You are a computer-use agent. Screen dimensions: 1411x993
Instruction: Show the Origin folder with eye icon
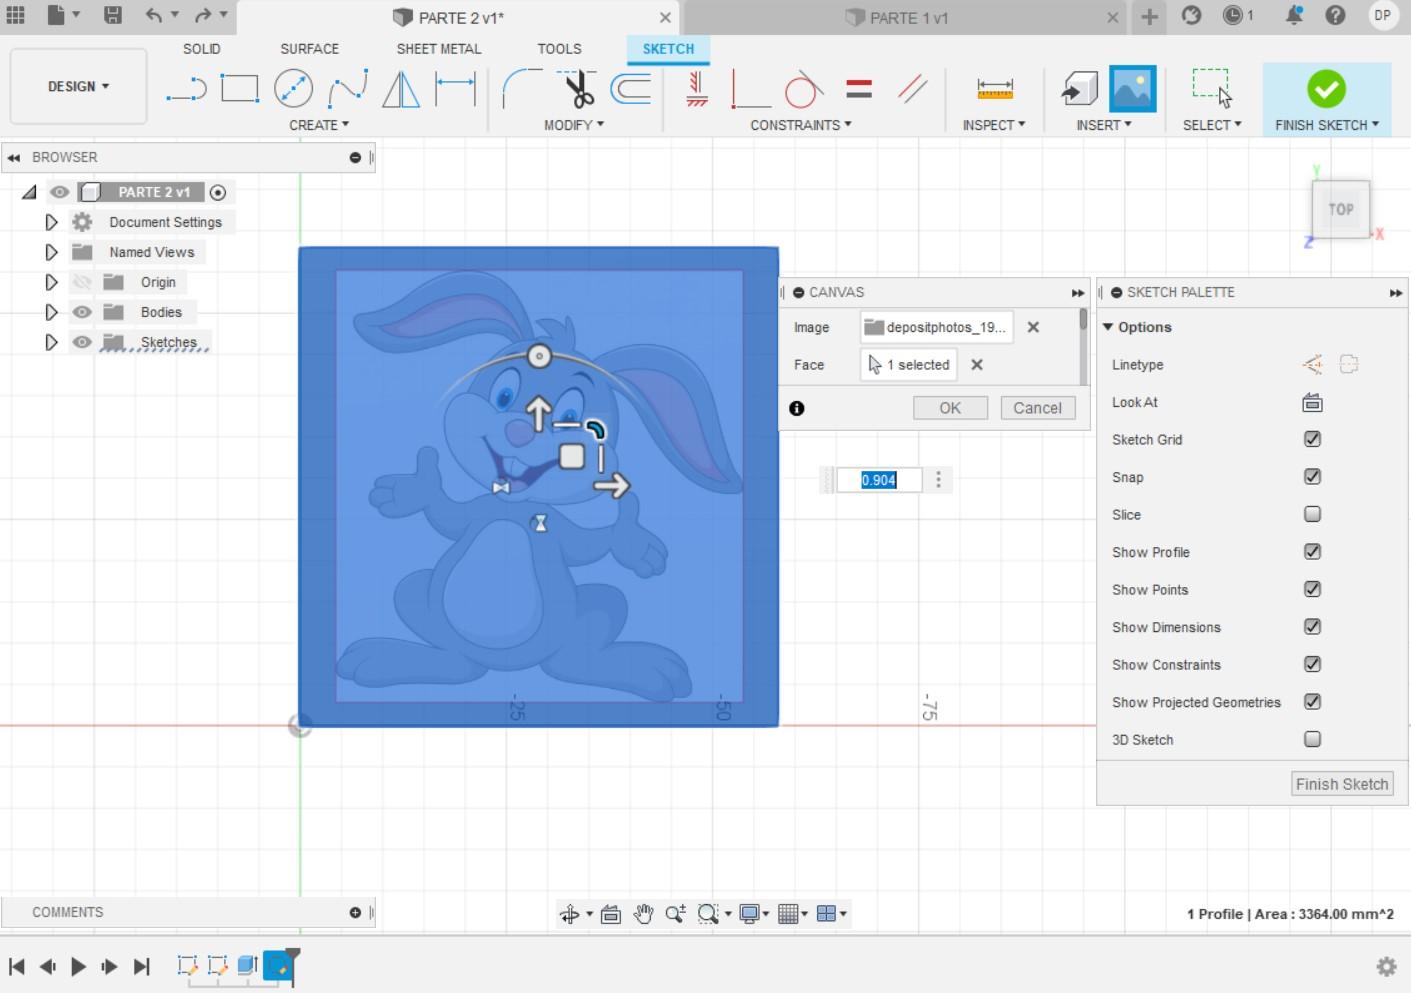pos(82,282)
